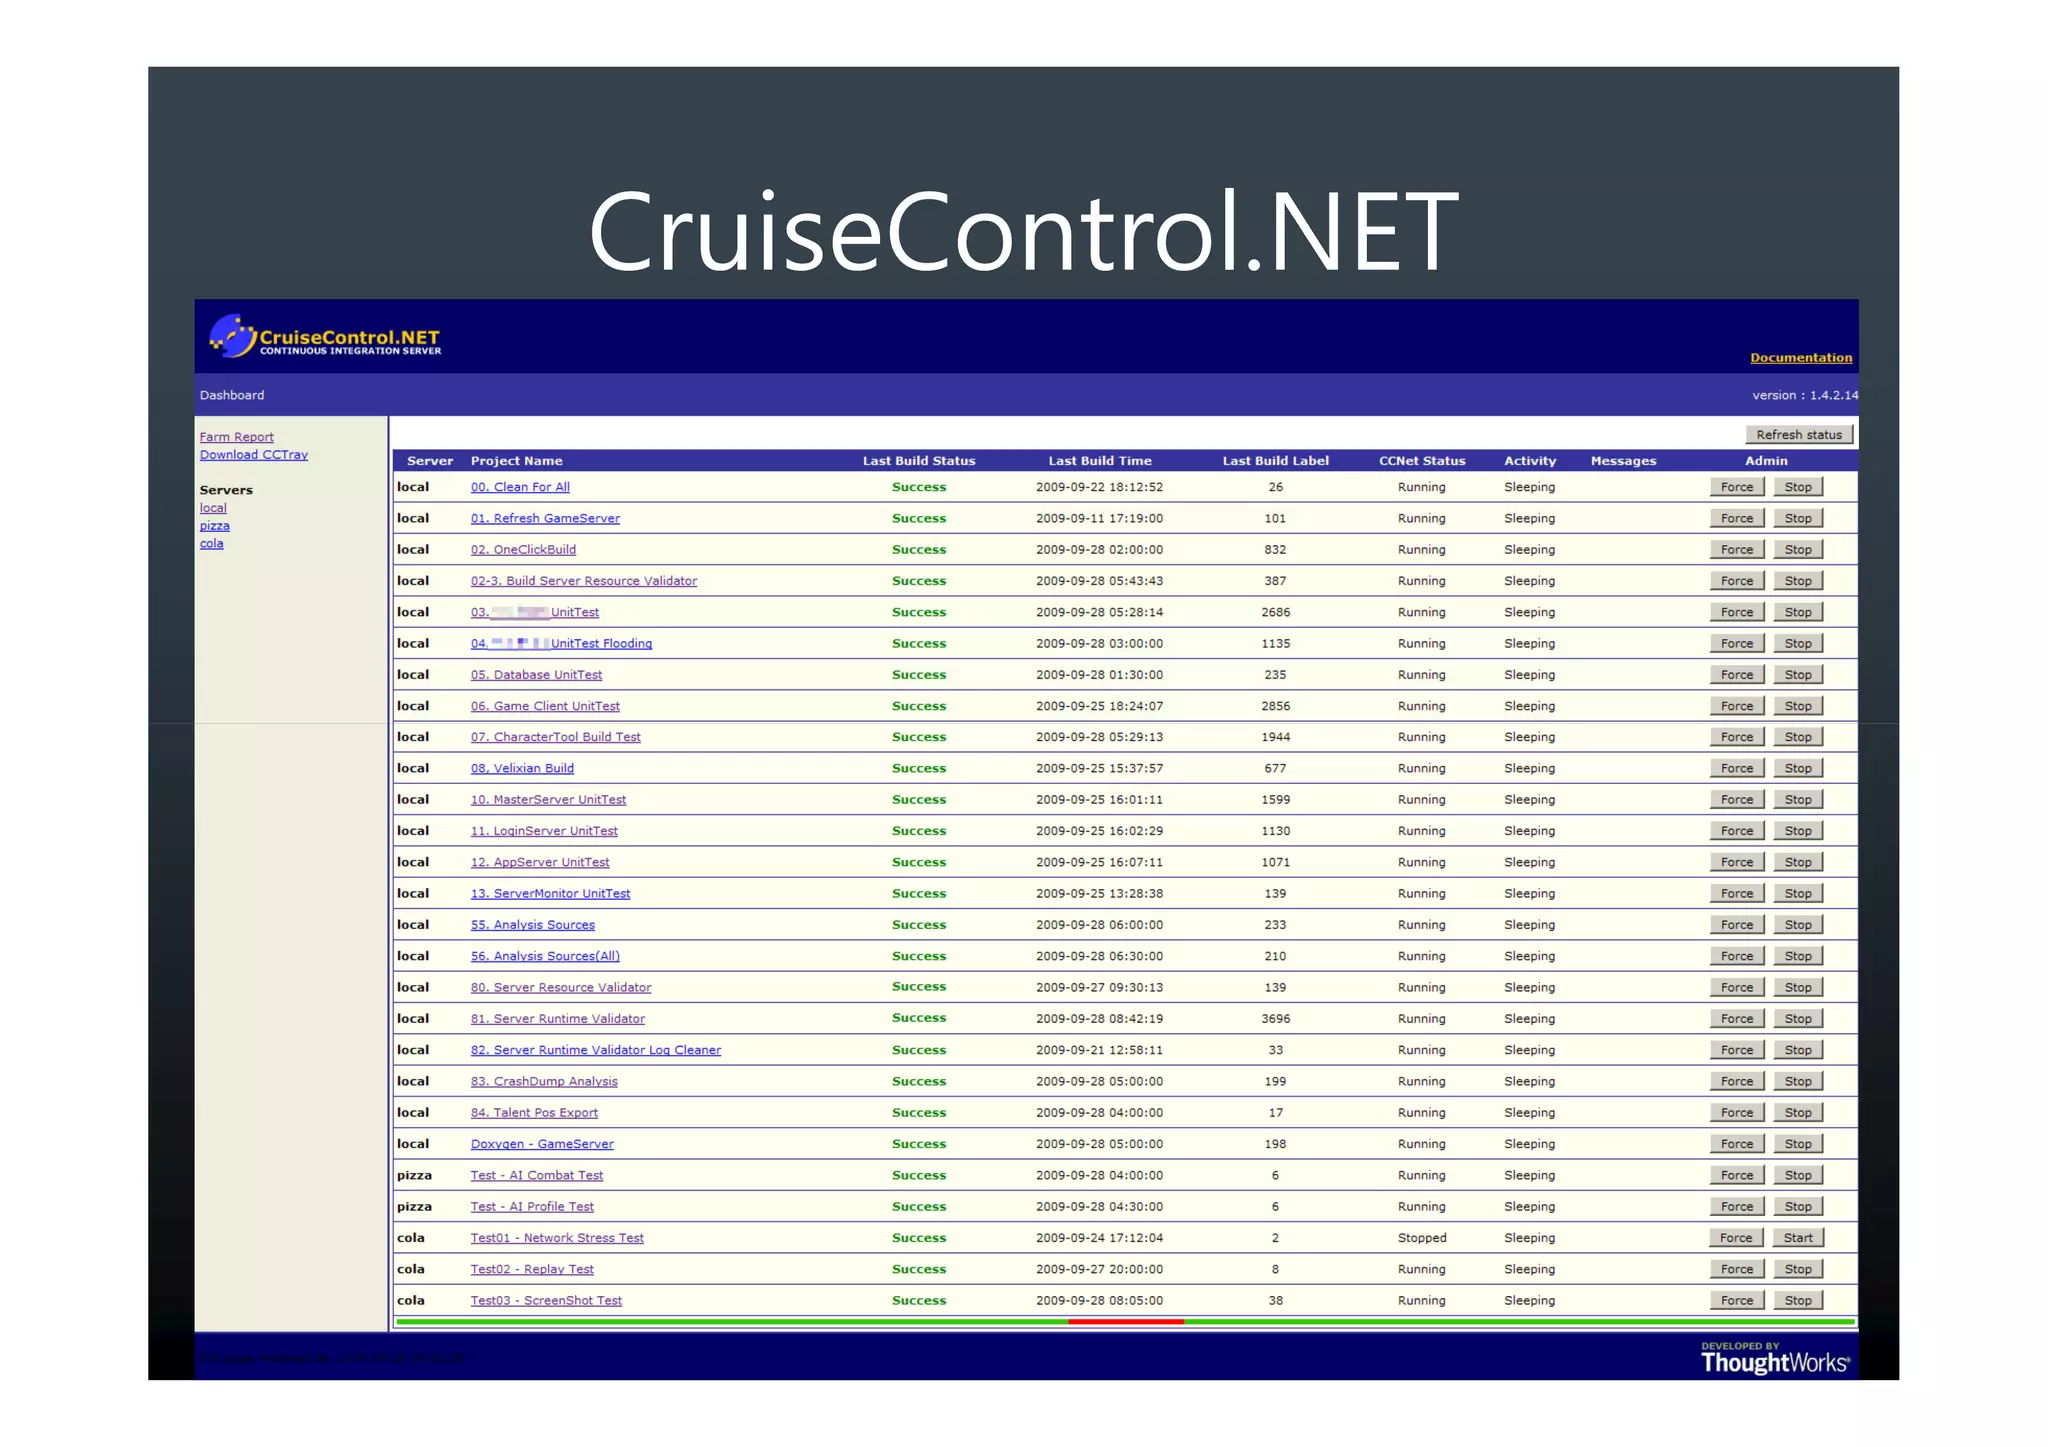The width and height of the screenshot is (2048, 1447).
Task: Force build for 00. Clean For All
Action: coord(1737,487)
